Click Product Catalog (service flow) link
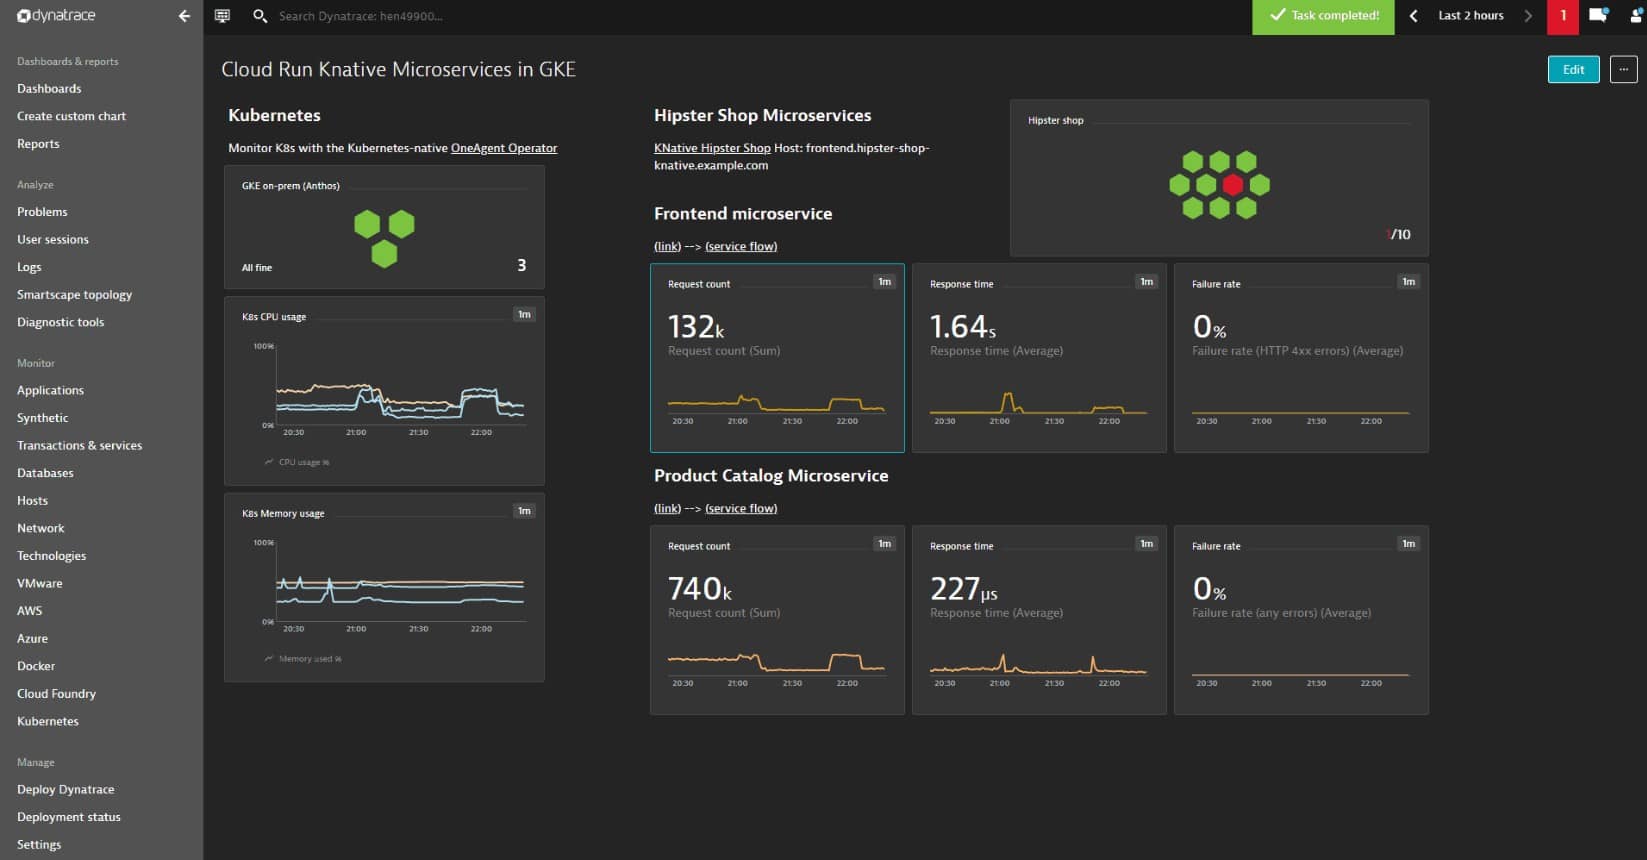The height and width of the screenshot is (860, 1647). pyautogui.click(x=741, y=508)
